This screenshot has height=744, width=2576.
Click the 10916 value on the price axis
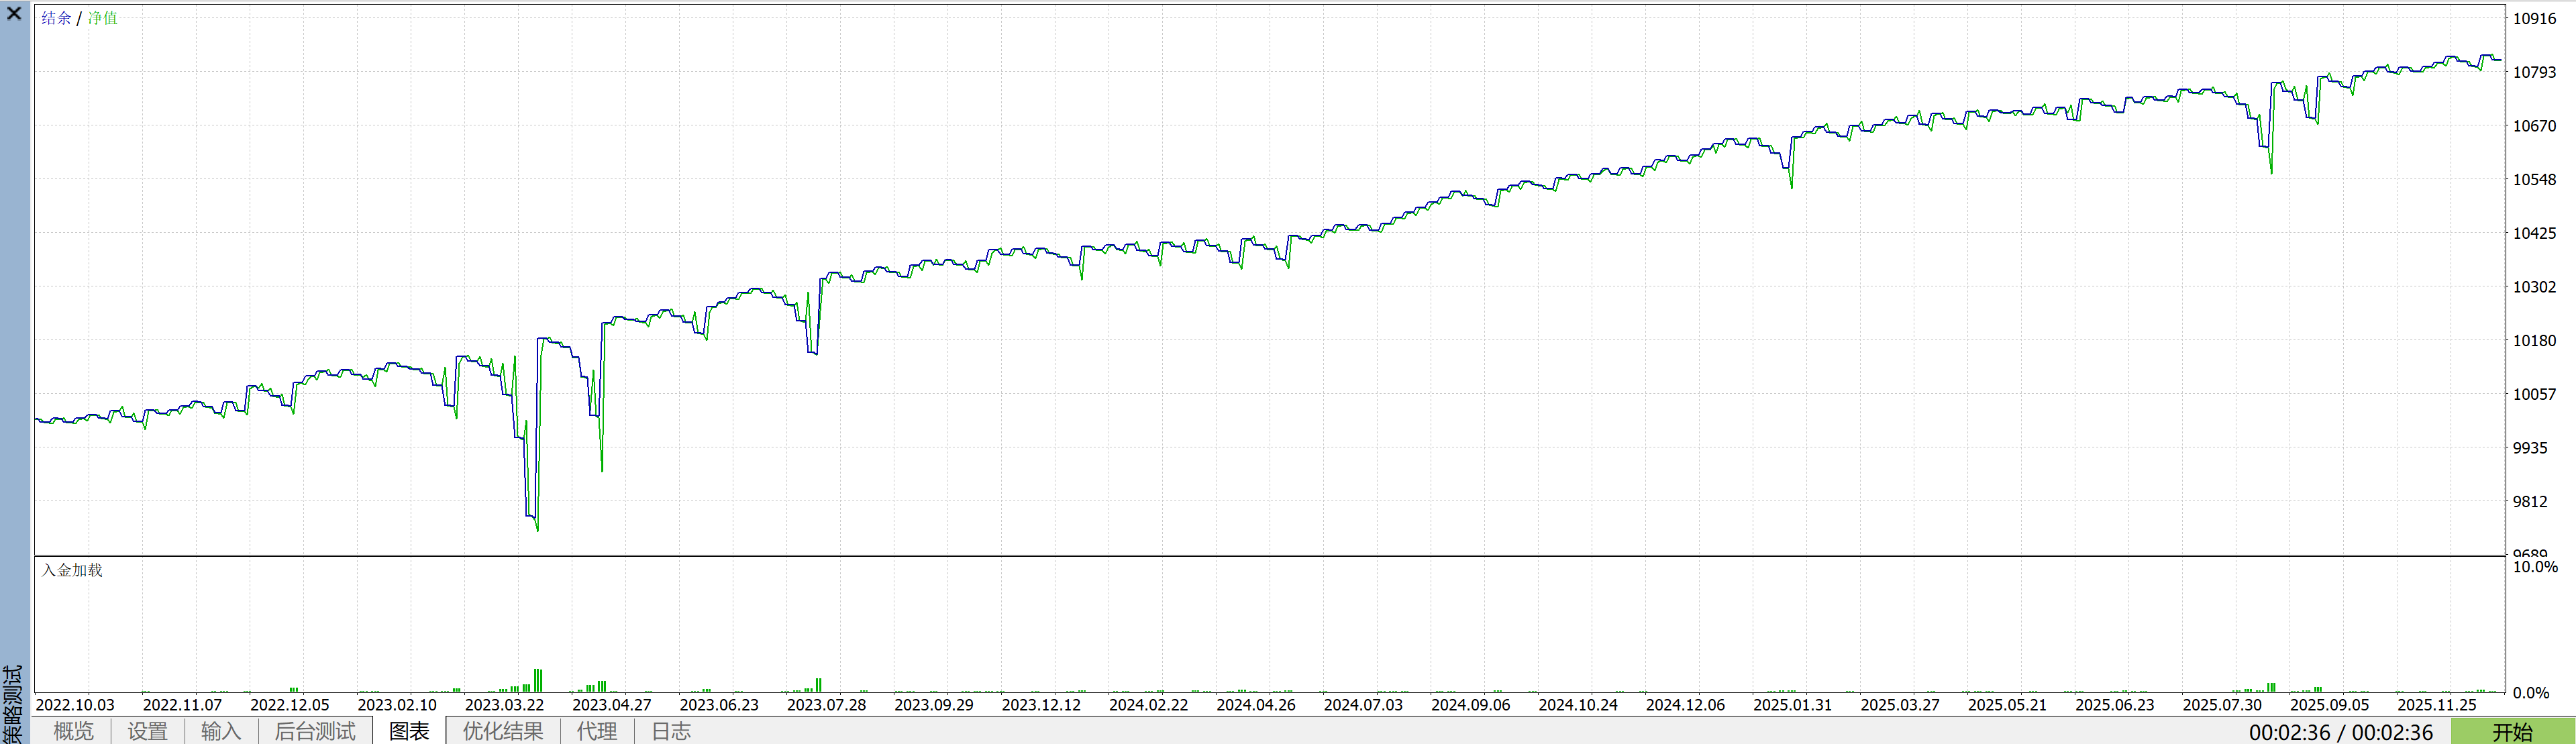2534,19
